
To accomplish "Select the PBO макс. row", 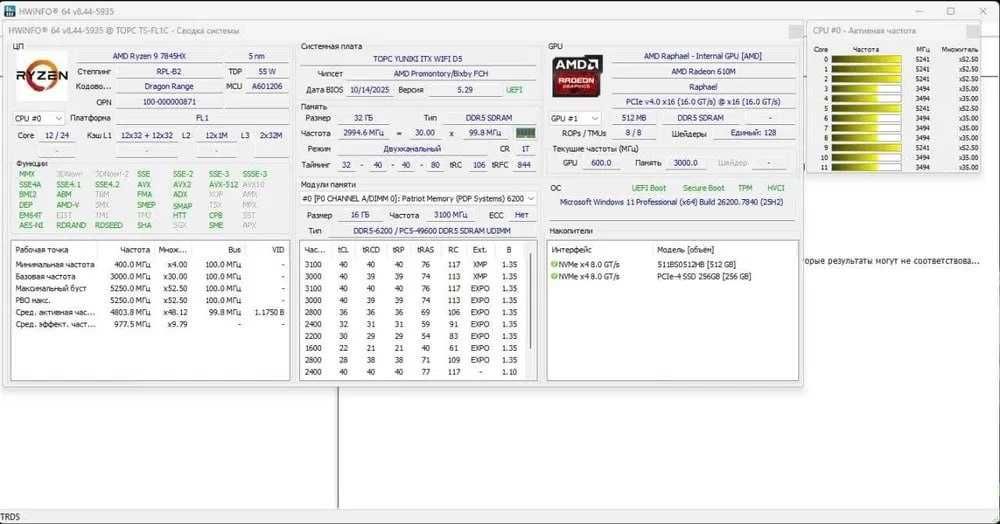I will 150,300.
